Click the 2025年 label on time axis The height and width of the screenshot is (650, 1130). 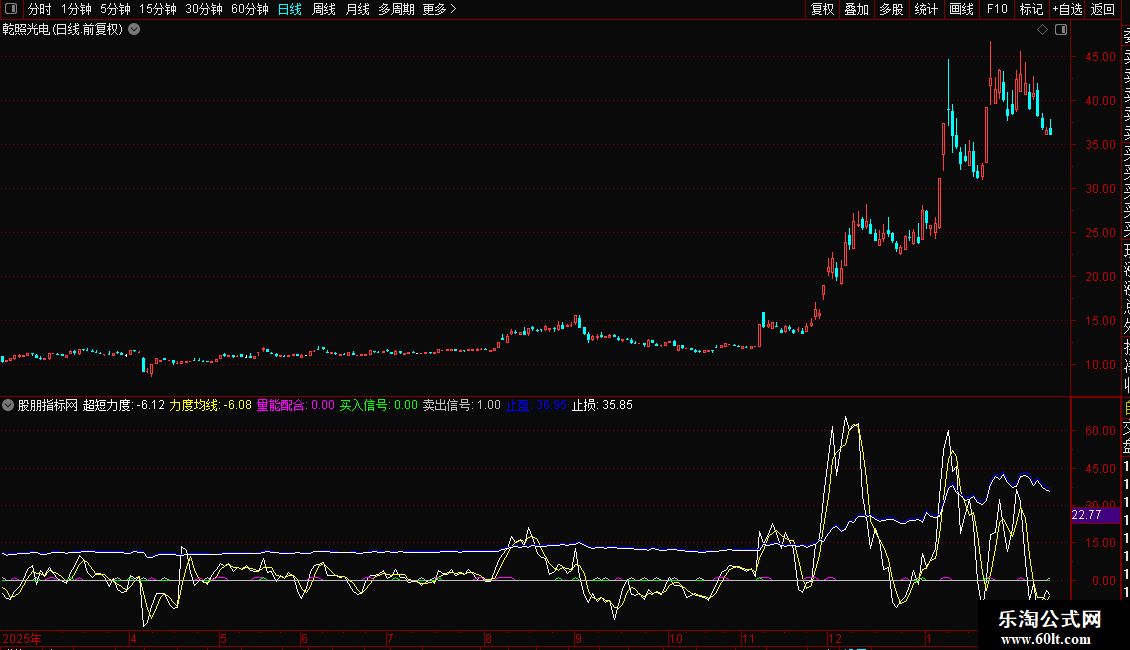pos(22,638)
